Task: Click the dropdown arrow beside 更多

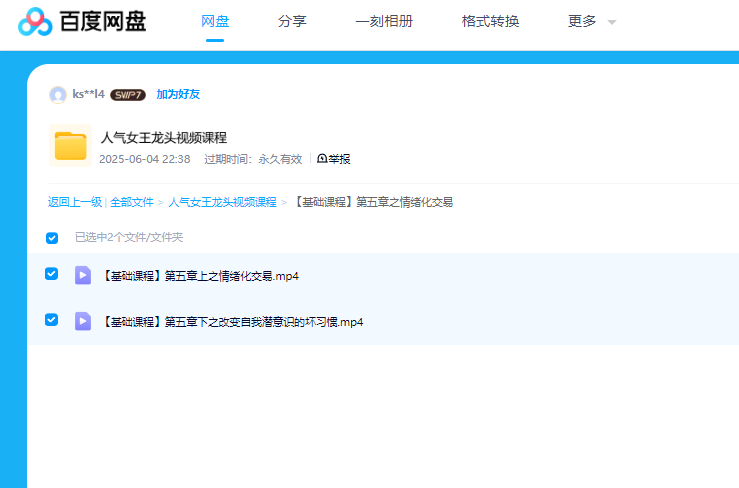Action: [x=612, y=22]
